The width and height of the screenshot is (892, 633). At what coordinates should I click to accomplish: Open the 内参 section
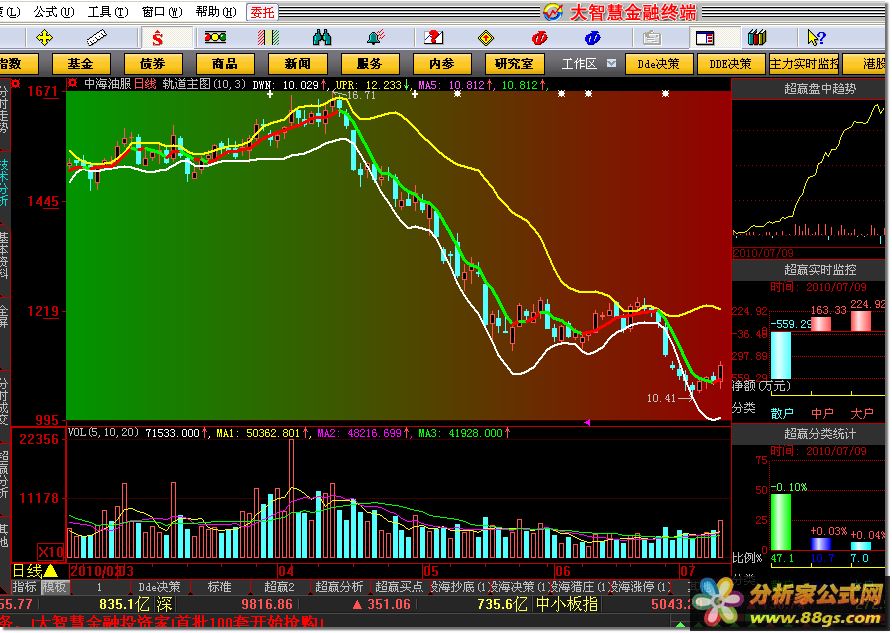442,64
